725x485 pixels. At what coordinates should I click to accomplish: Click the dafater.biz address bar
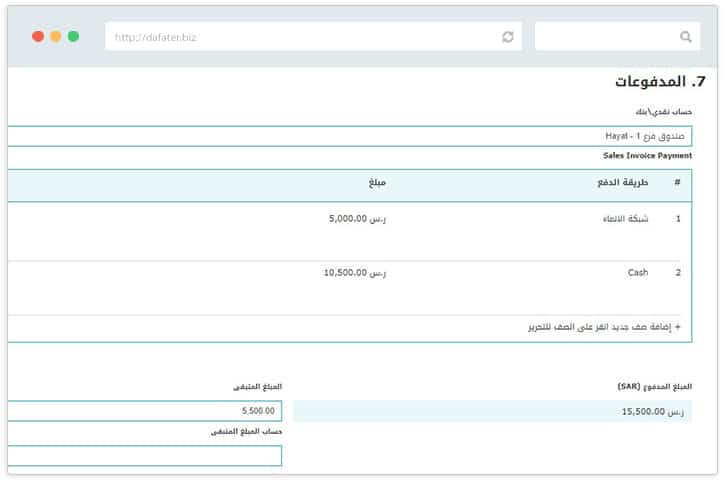pos(300,37)
